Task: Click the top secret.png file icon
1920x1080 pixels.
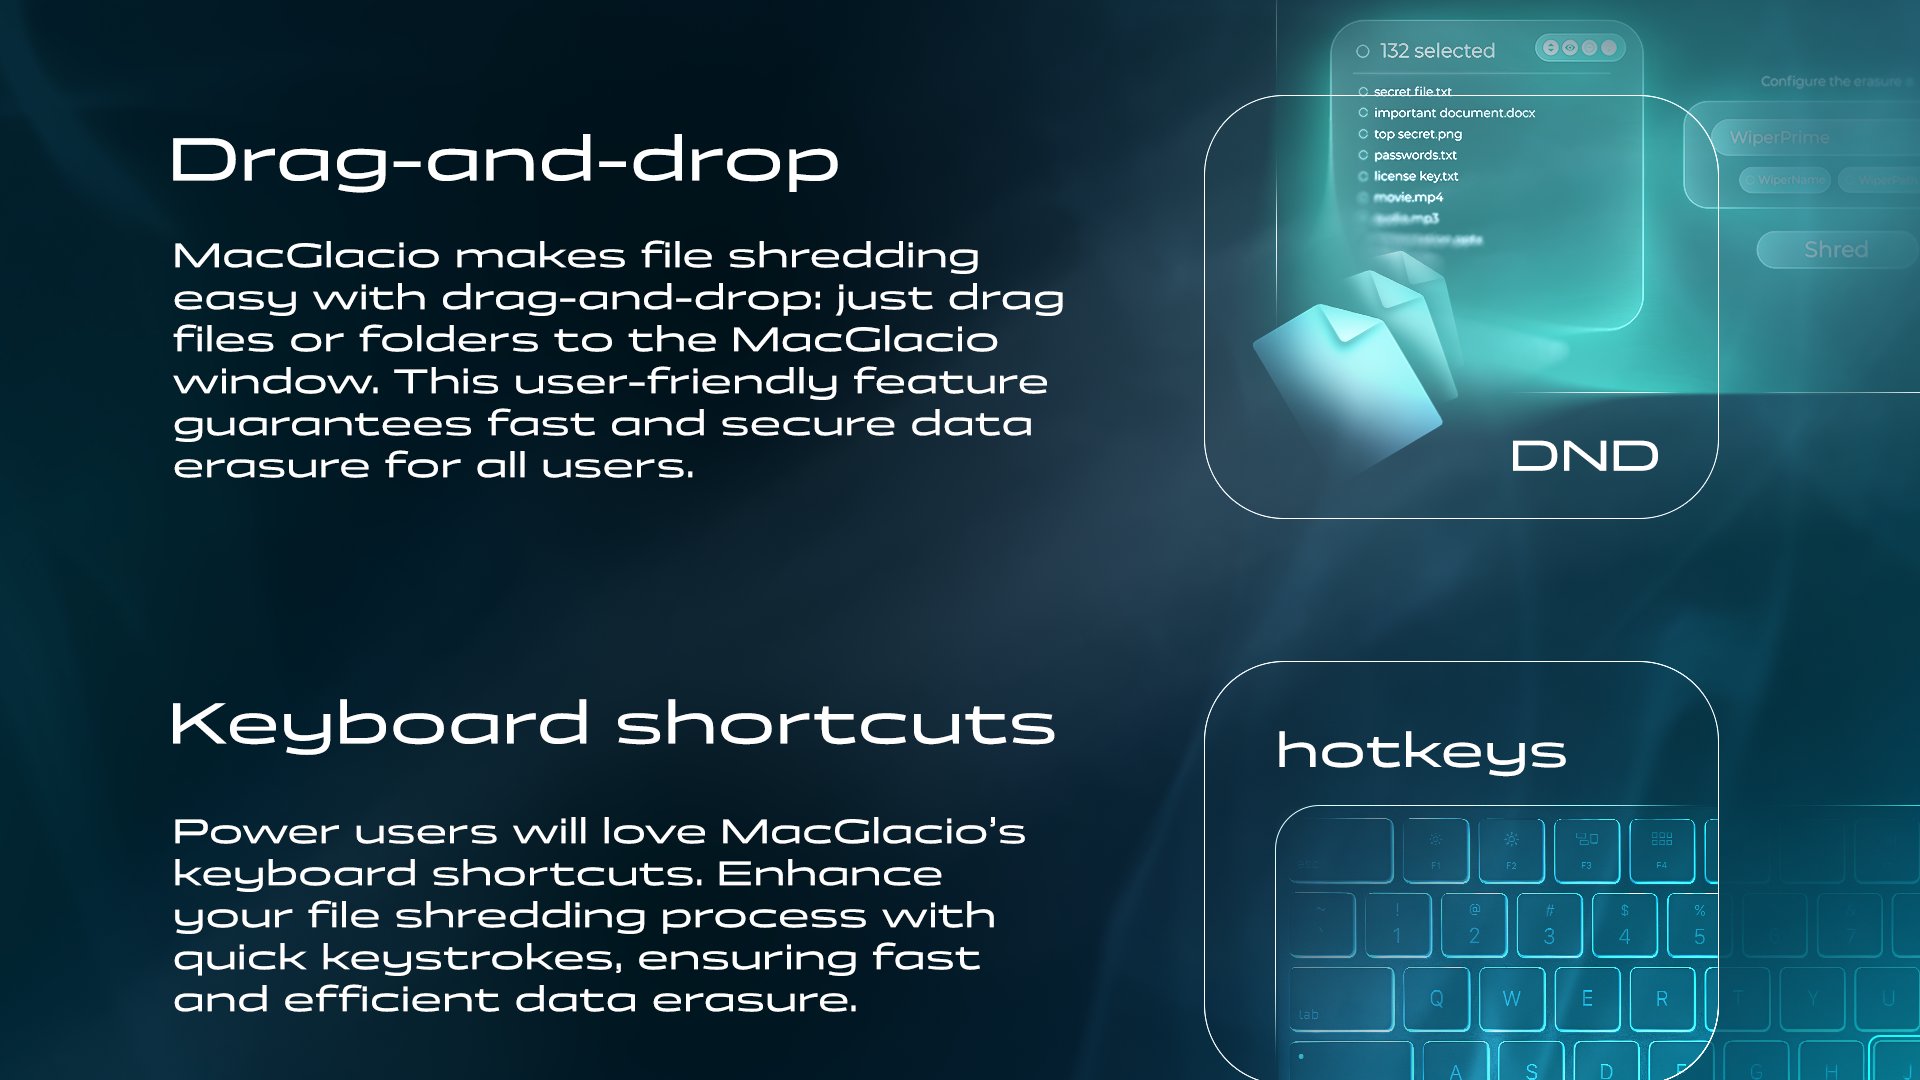Action: pyautogui.click(x=1361, y=133)
